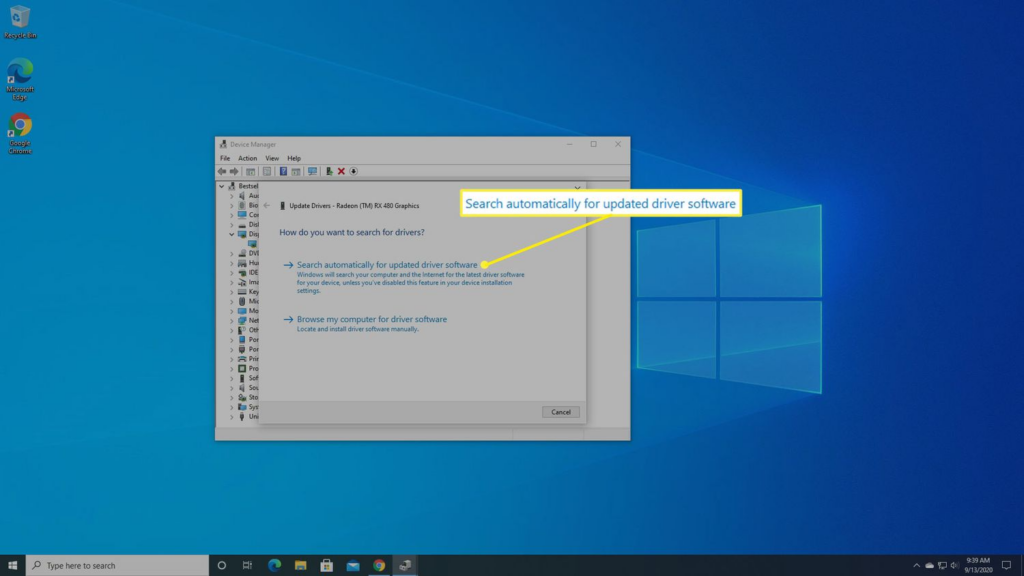Collapse the Disp display adapters chevron
Viewport: 1024px width, 576px height.
pos(231,234)
